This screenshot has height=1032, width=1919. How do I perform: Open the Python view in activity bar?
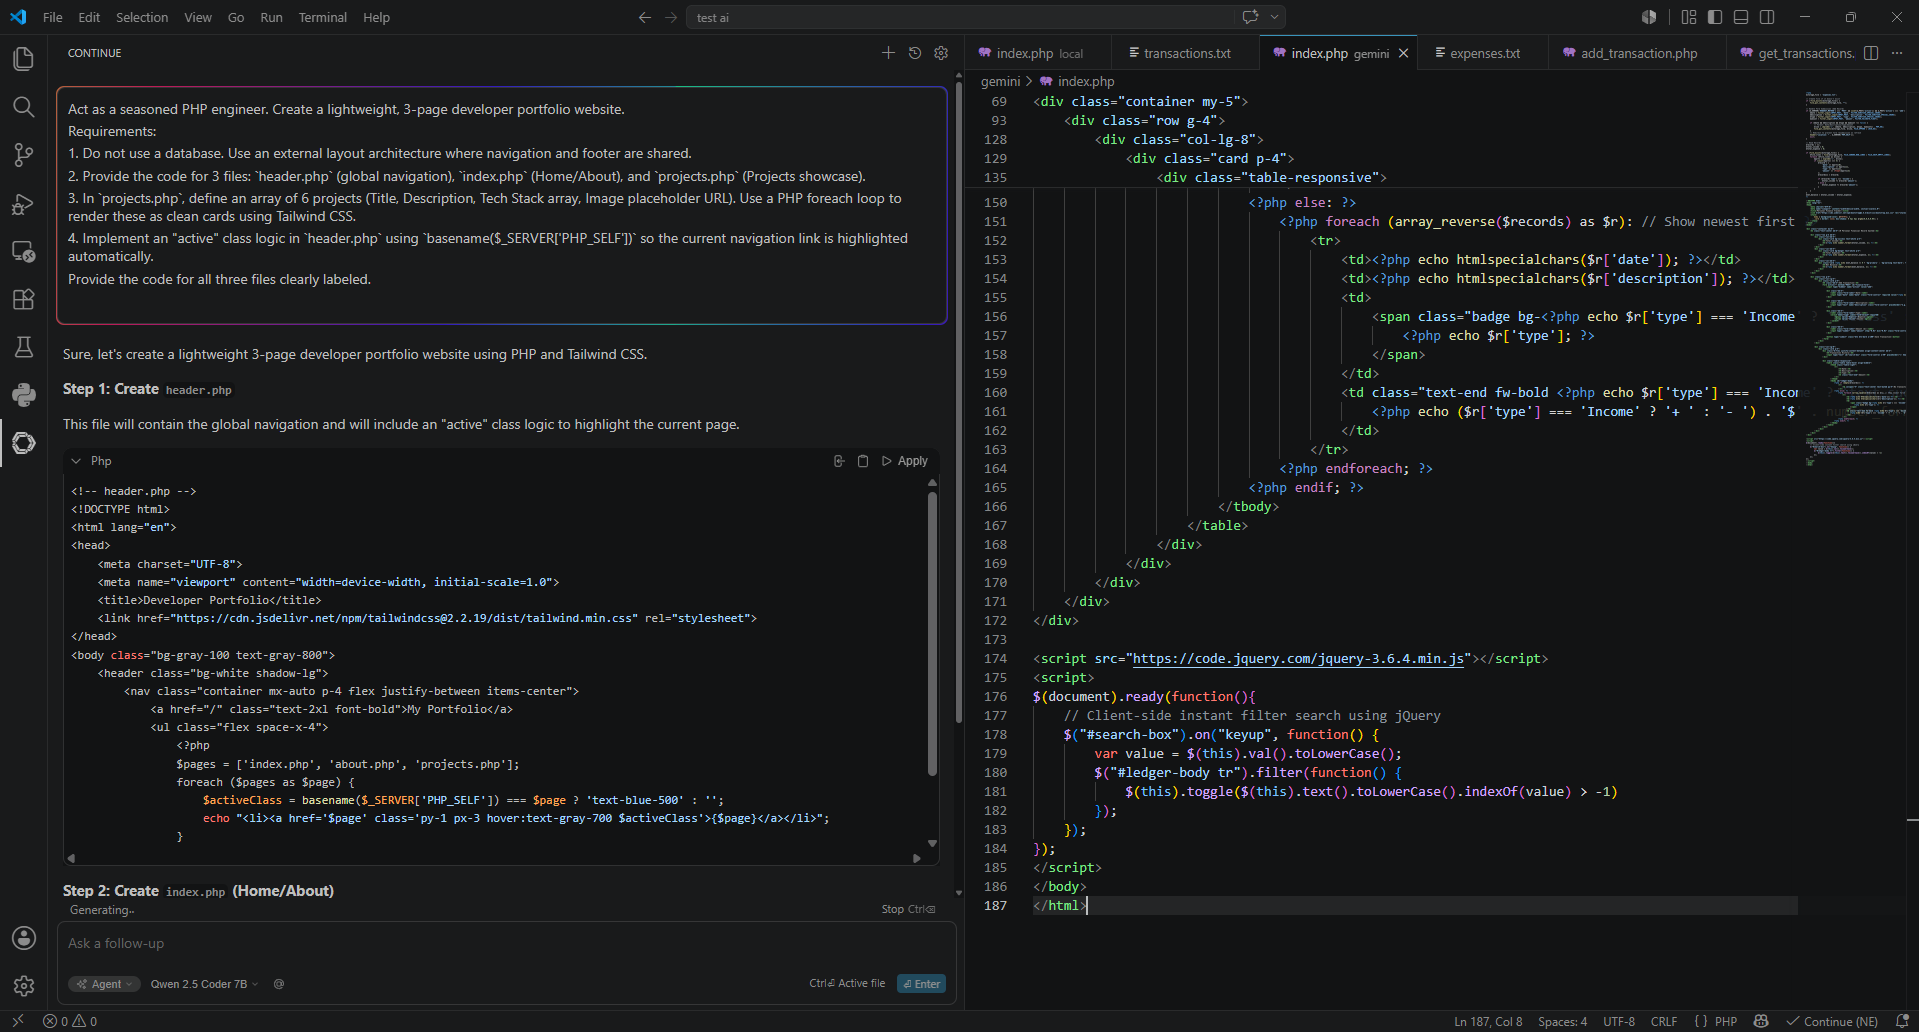click(x=23, y=395)
